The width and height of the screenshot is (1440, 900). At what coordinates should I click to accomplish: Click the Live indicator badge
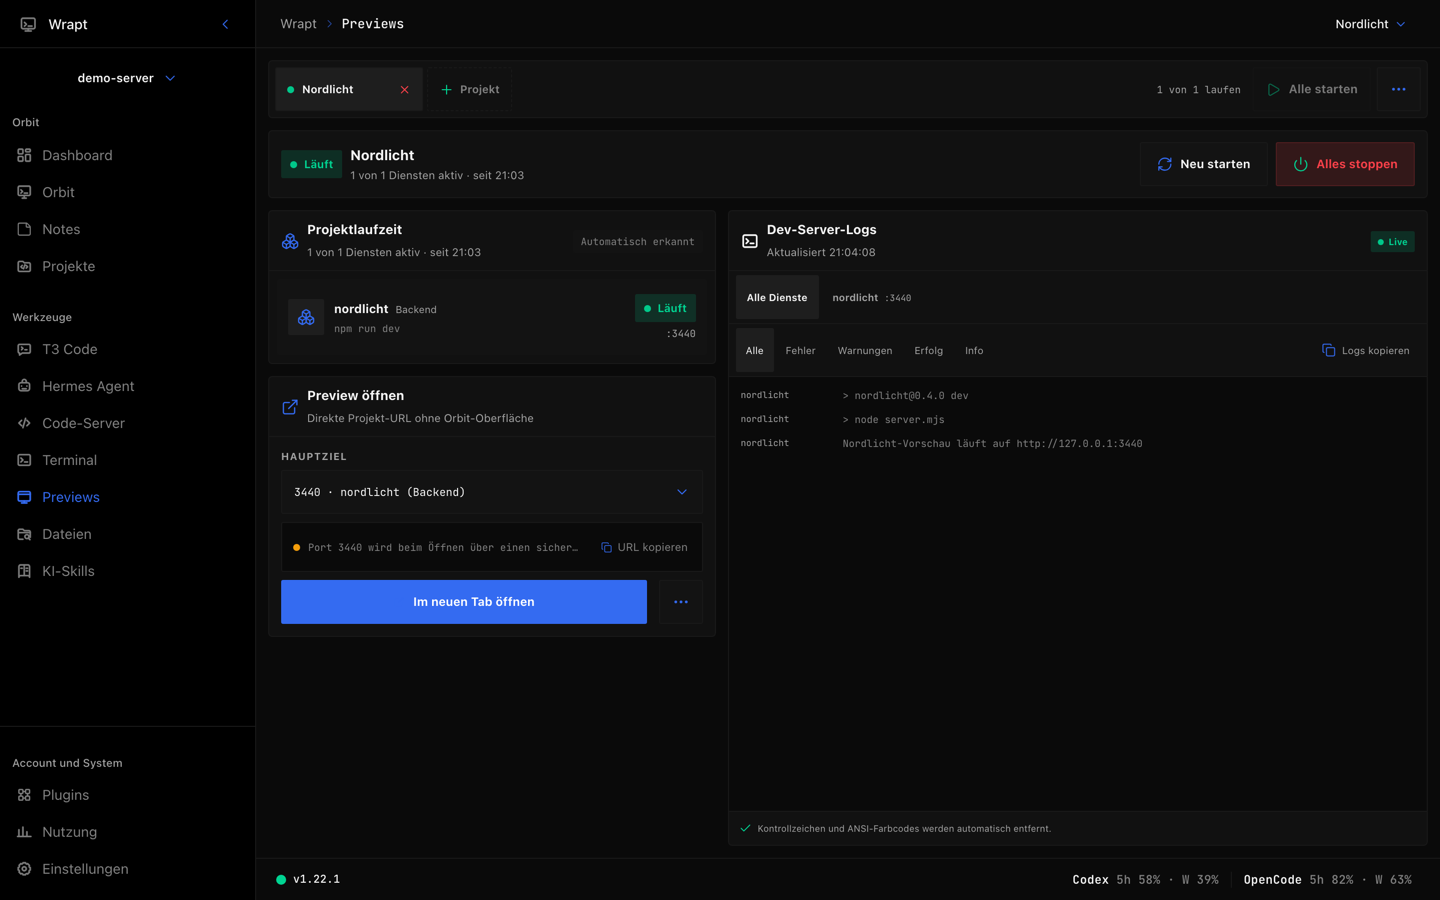coord(1392,242)
